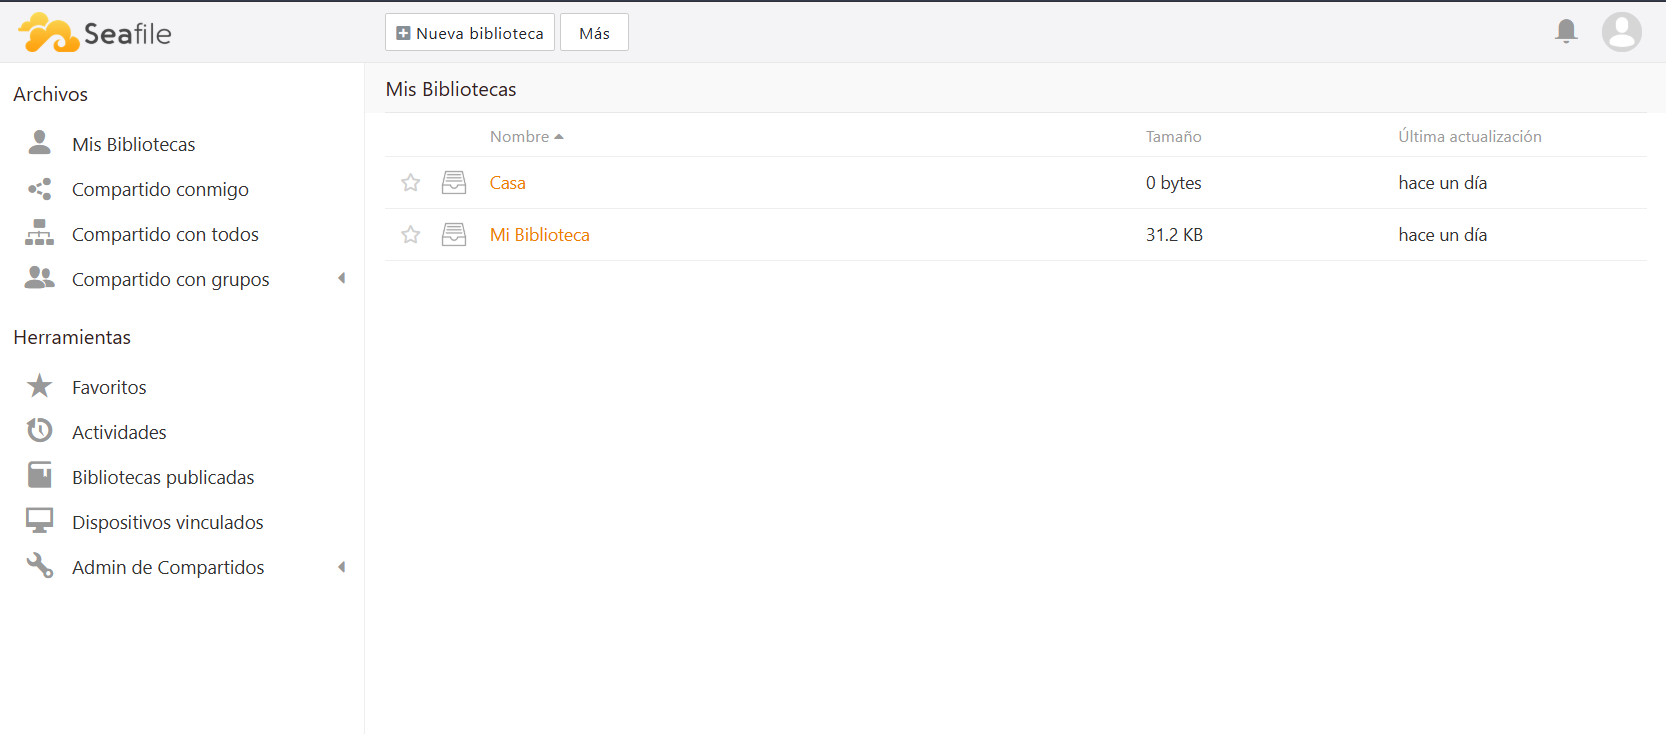
Task: Click the Nueva biblioteca button
Action: pyautogui.click(x=470, y=33)
